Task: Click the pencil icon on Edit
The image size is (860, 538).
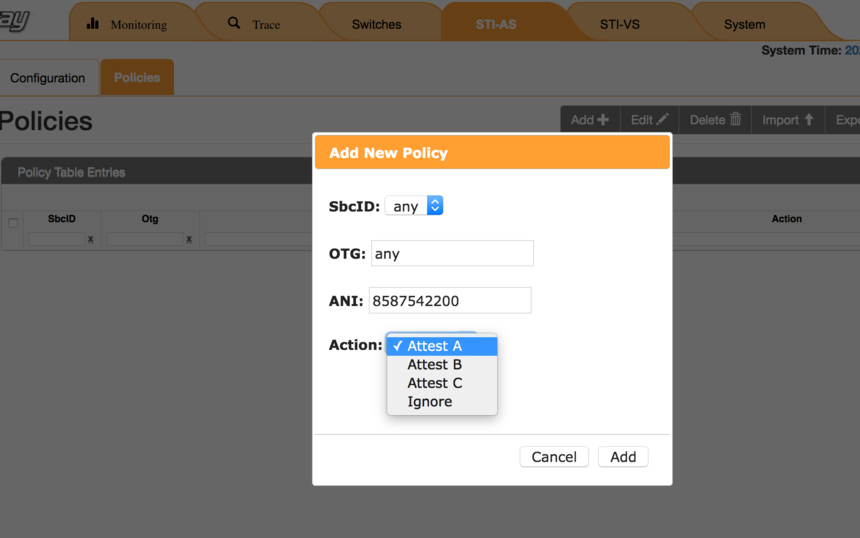Action: coord(662,119)
